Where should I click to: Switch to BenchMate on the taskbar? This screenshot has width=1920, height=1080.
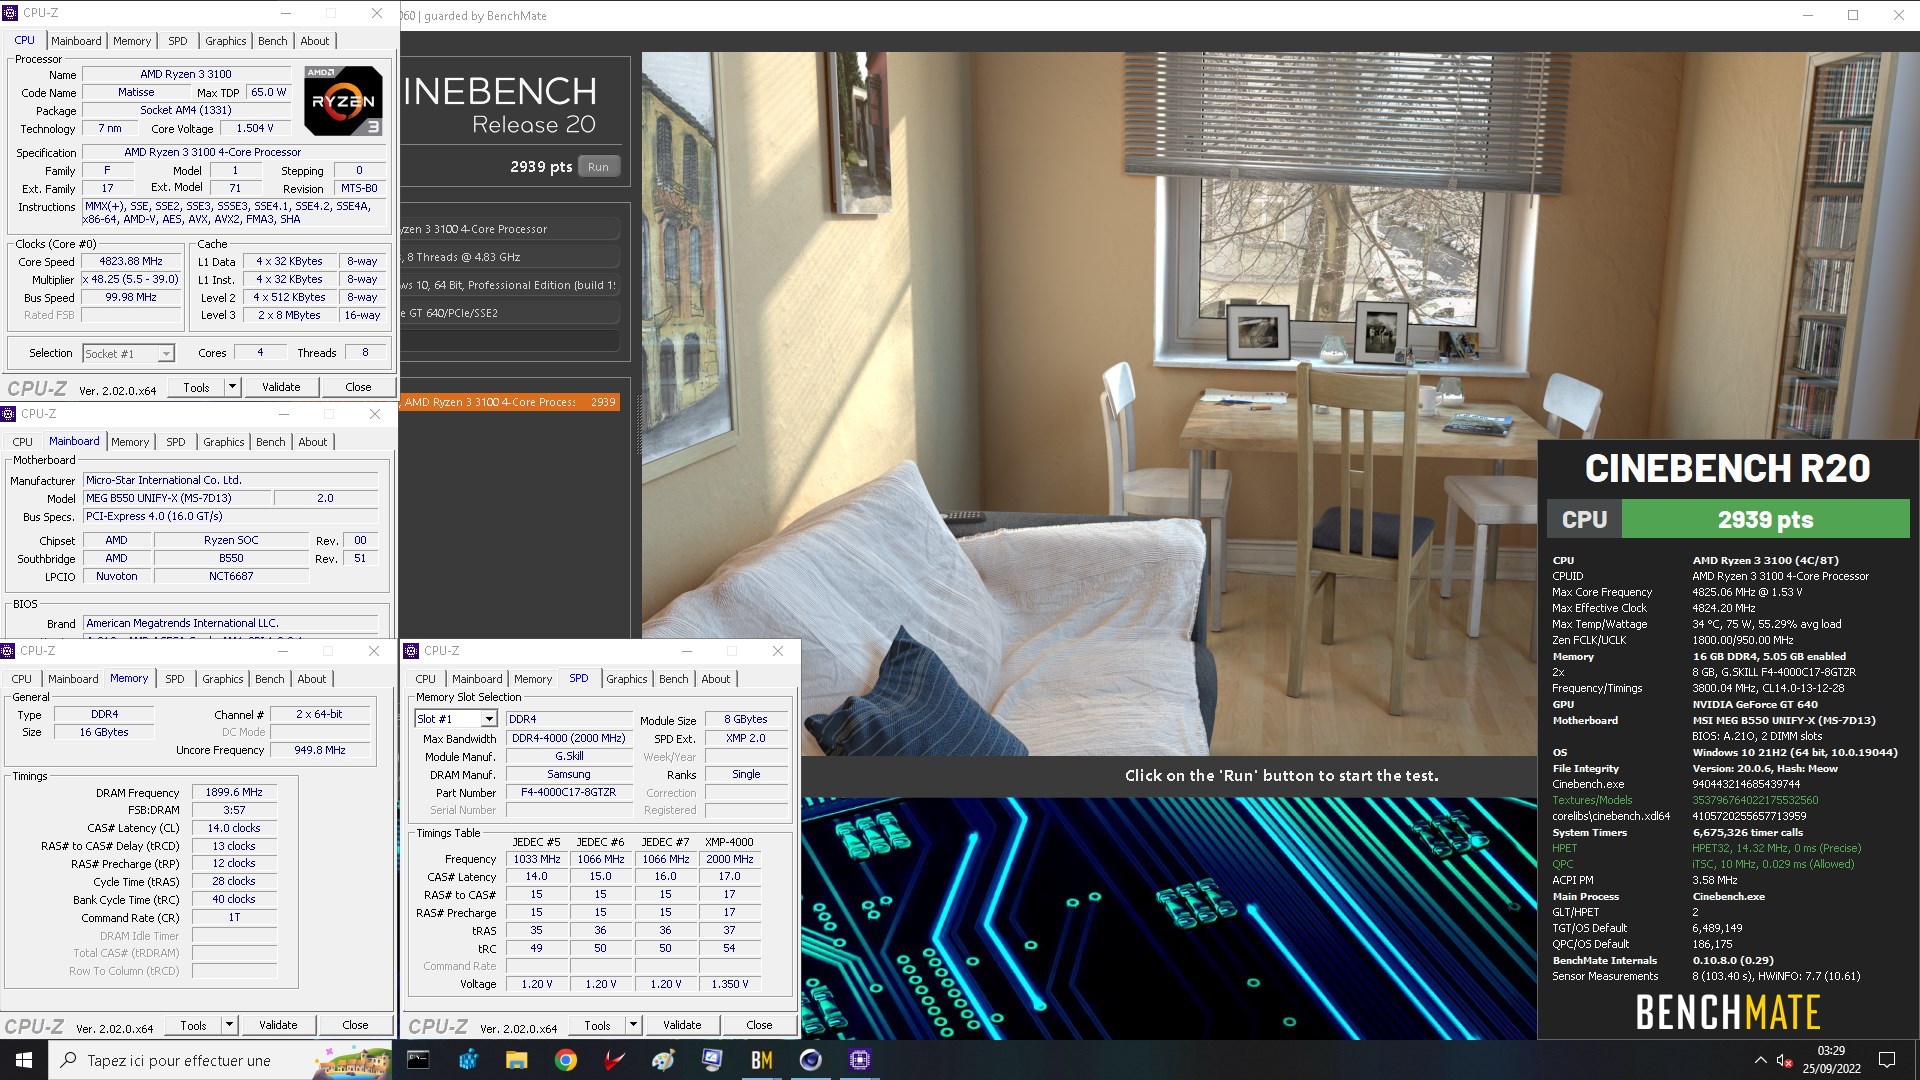pyautogui.click(x=762, y=1060)
